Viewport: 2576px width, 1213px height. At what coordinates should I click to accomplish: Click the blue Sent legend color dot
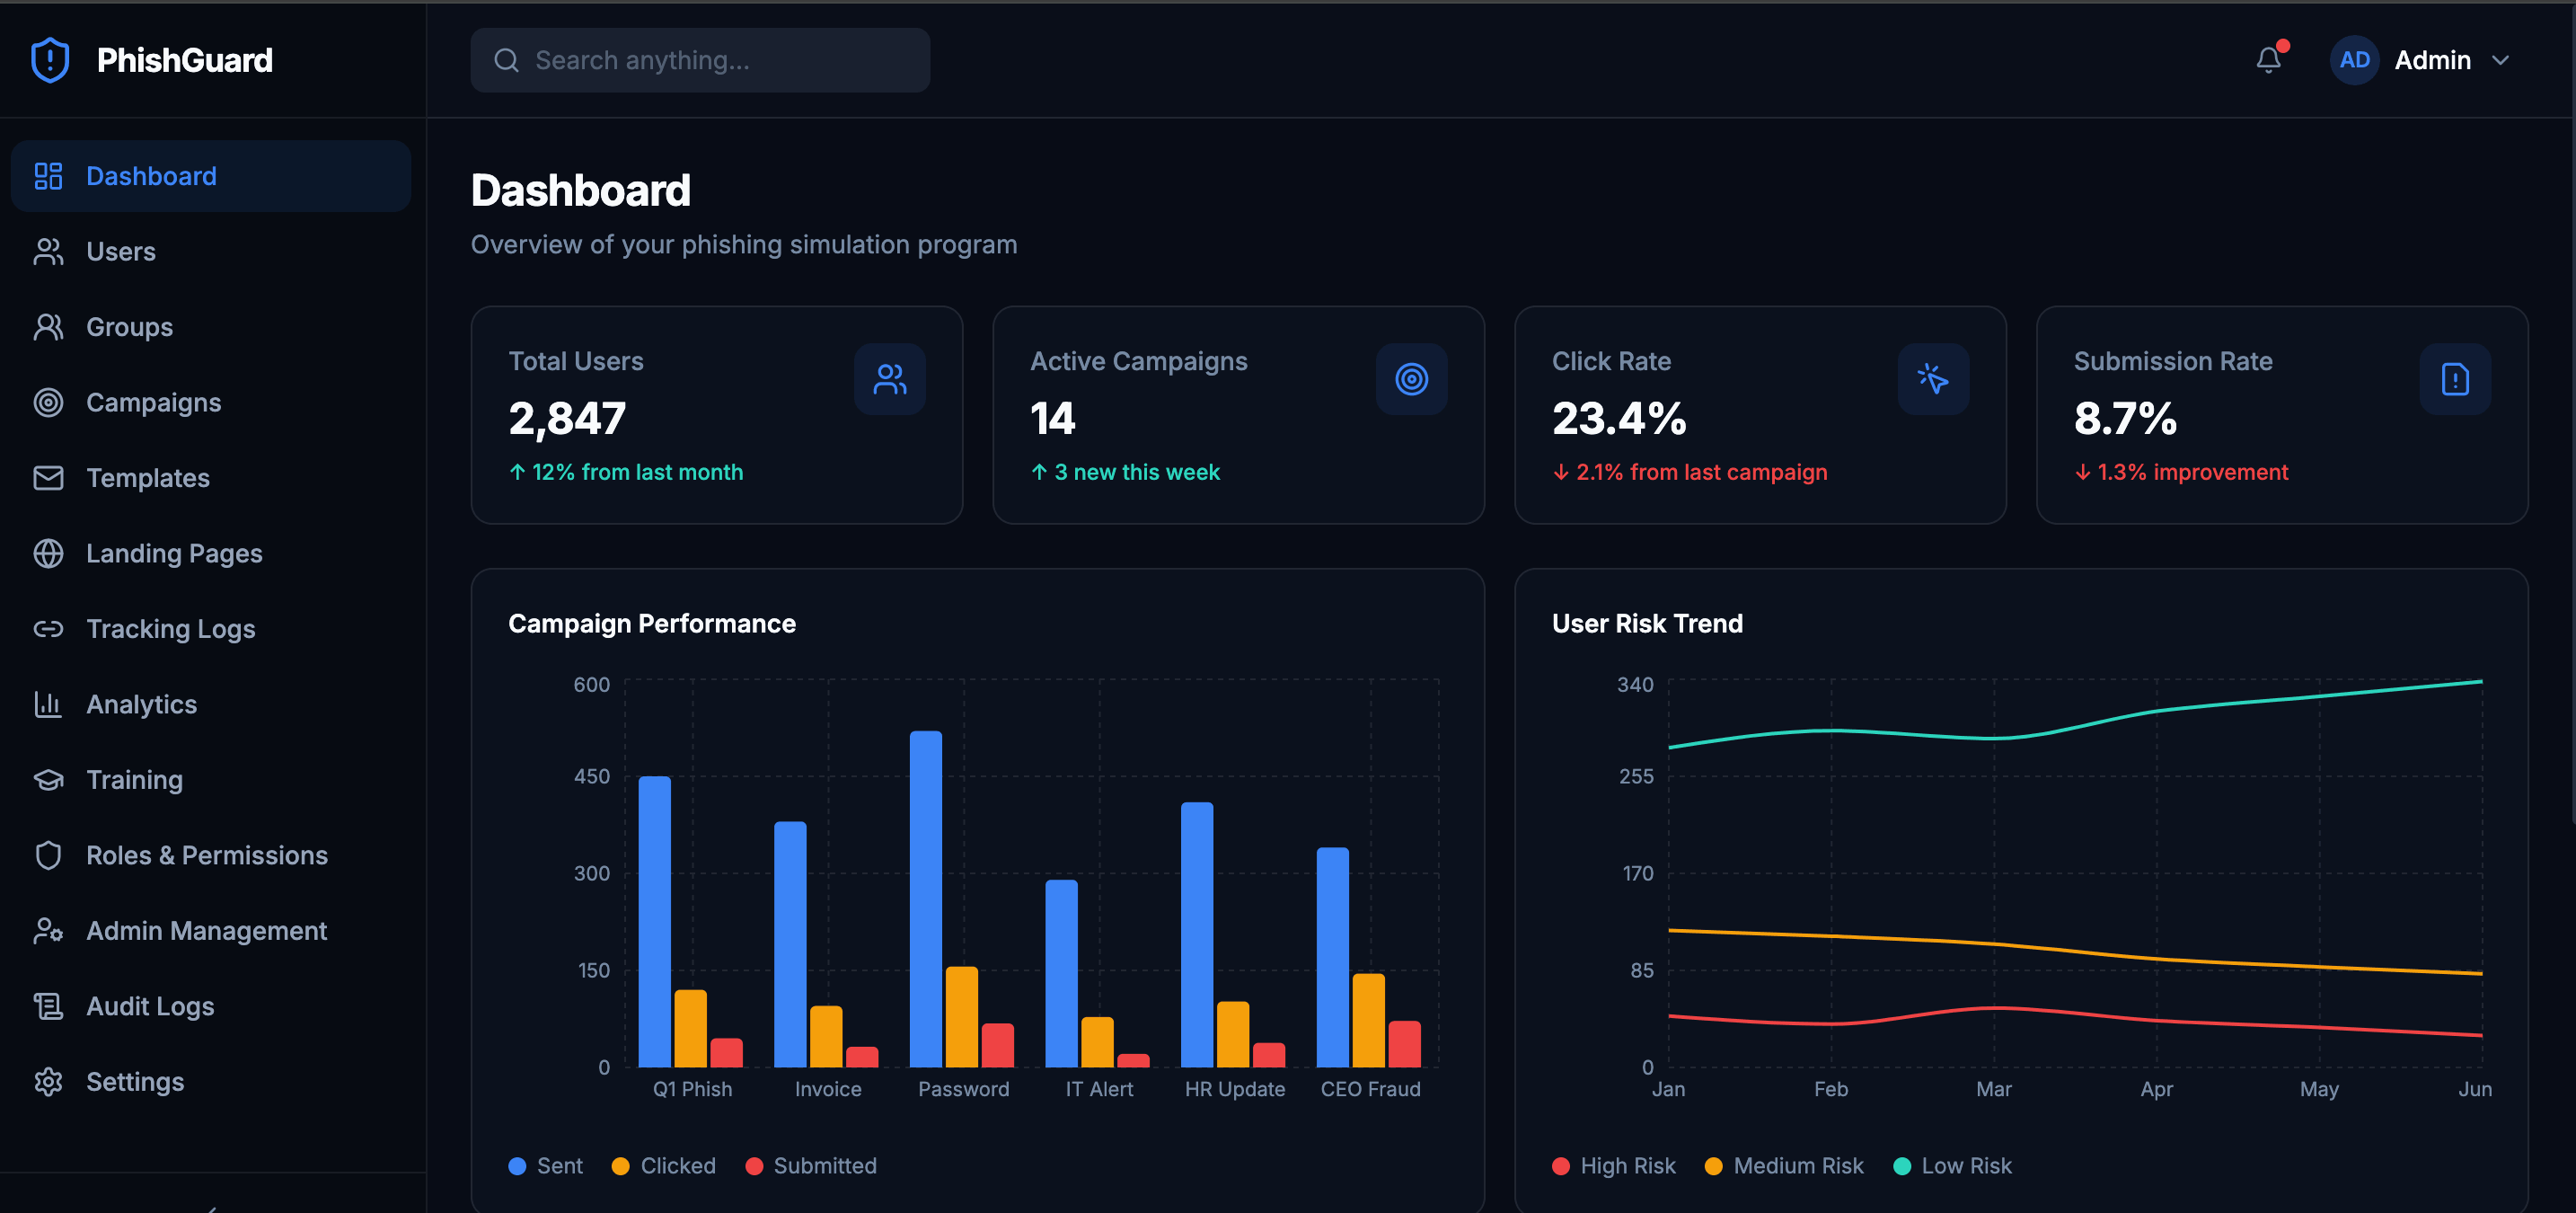point(517,1167)
